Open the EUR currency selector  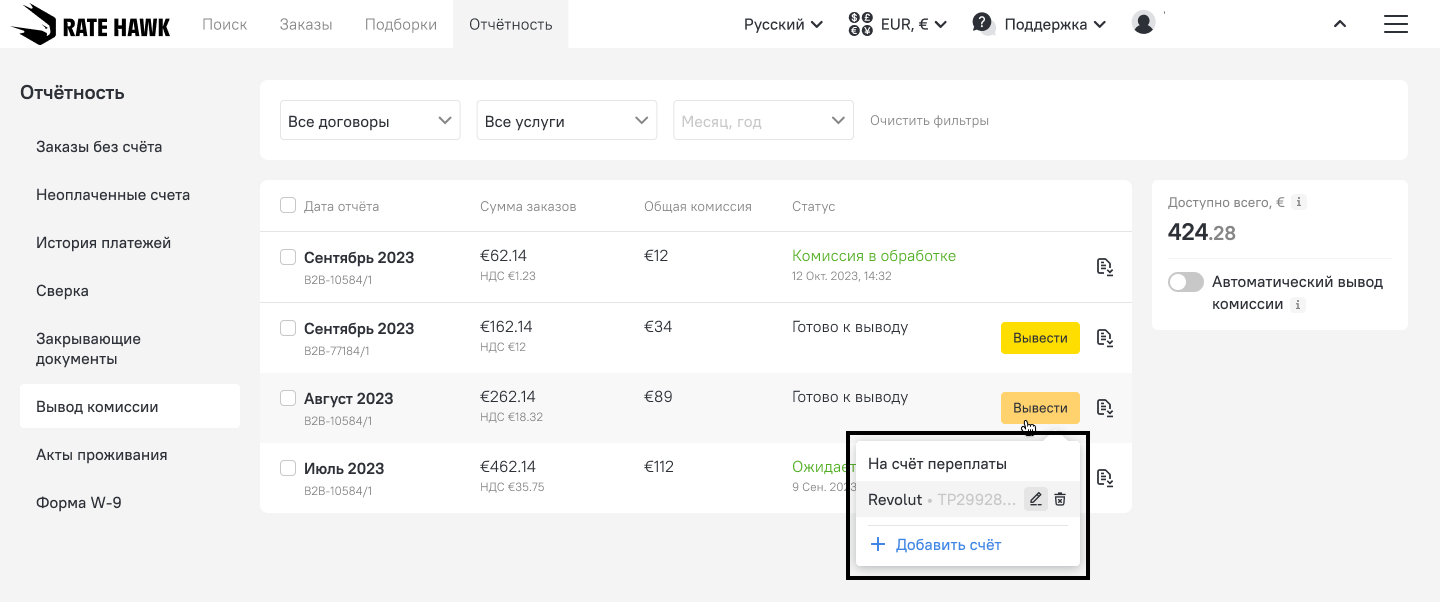tap(897, 24)
